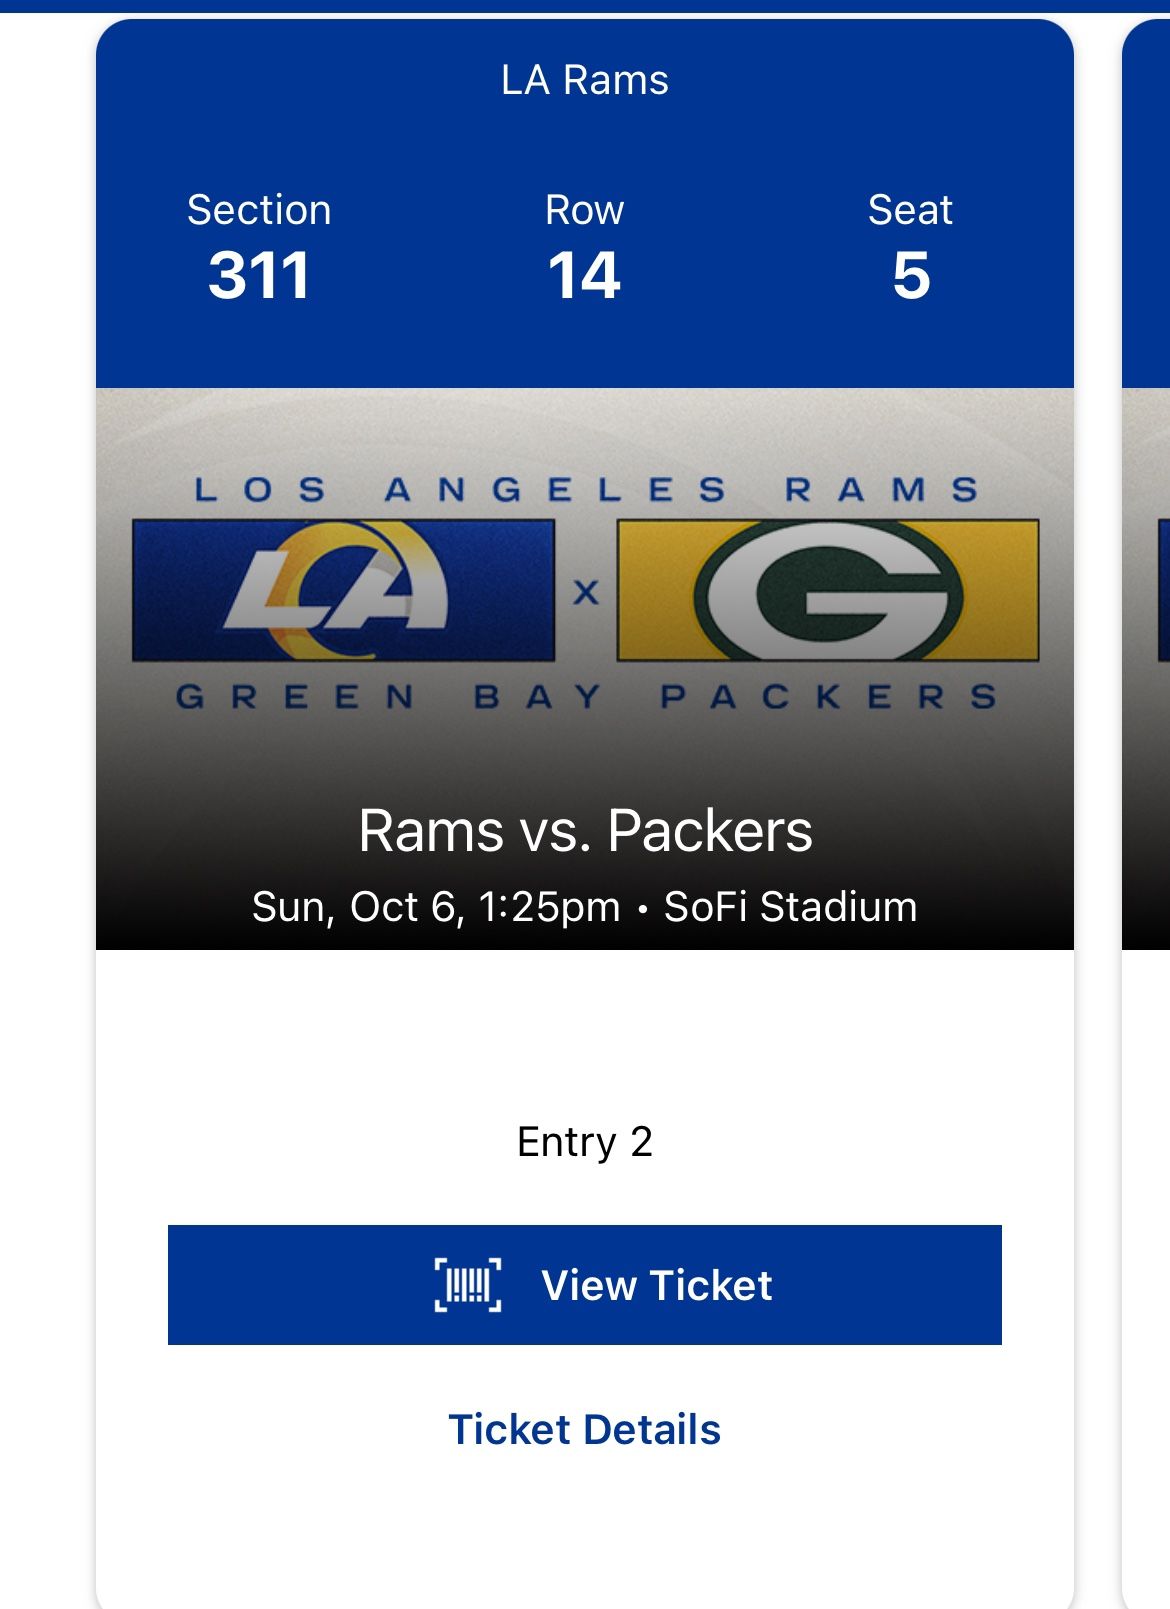
Task: Tap the SoFi Stadium venue name
Action: [x=790, y=907]
